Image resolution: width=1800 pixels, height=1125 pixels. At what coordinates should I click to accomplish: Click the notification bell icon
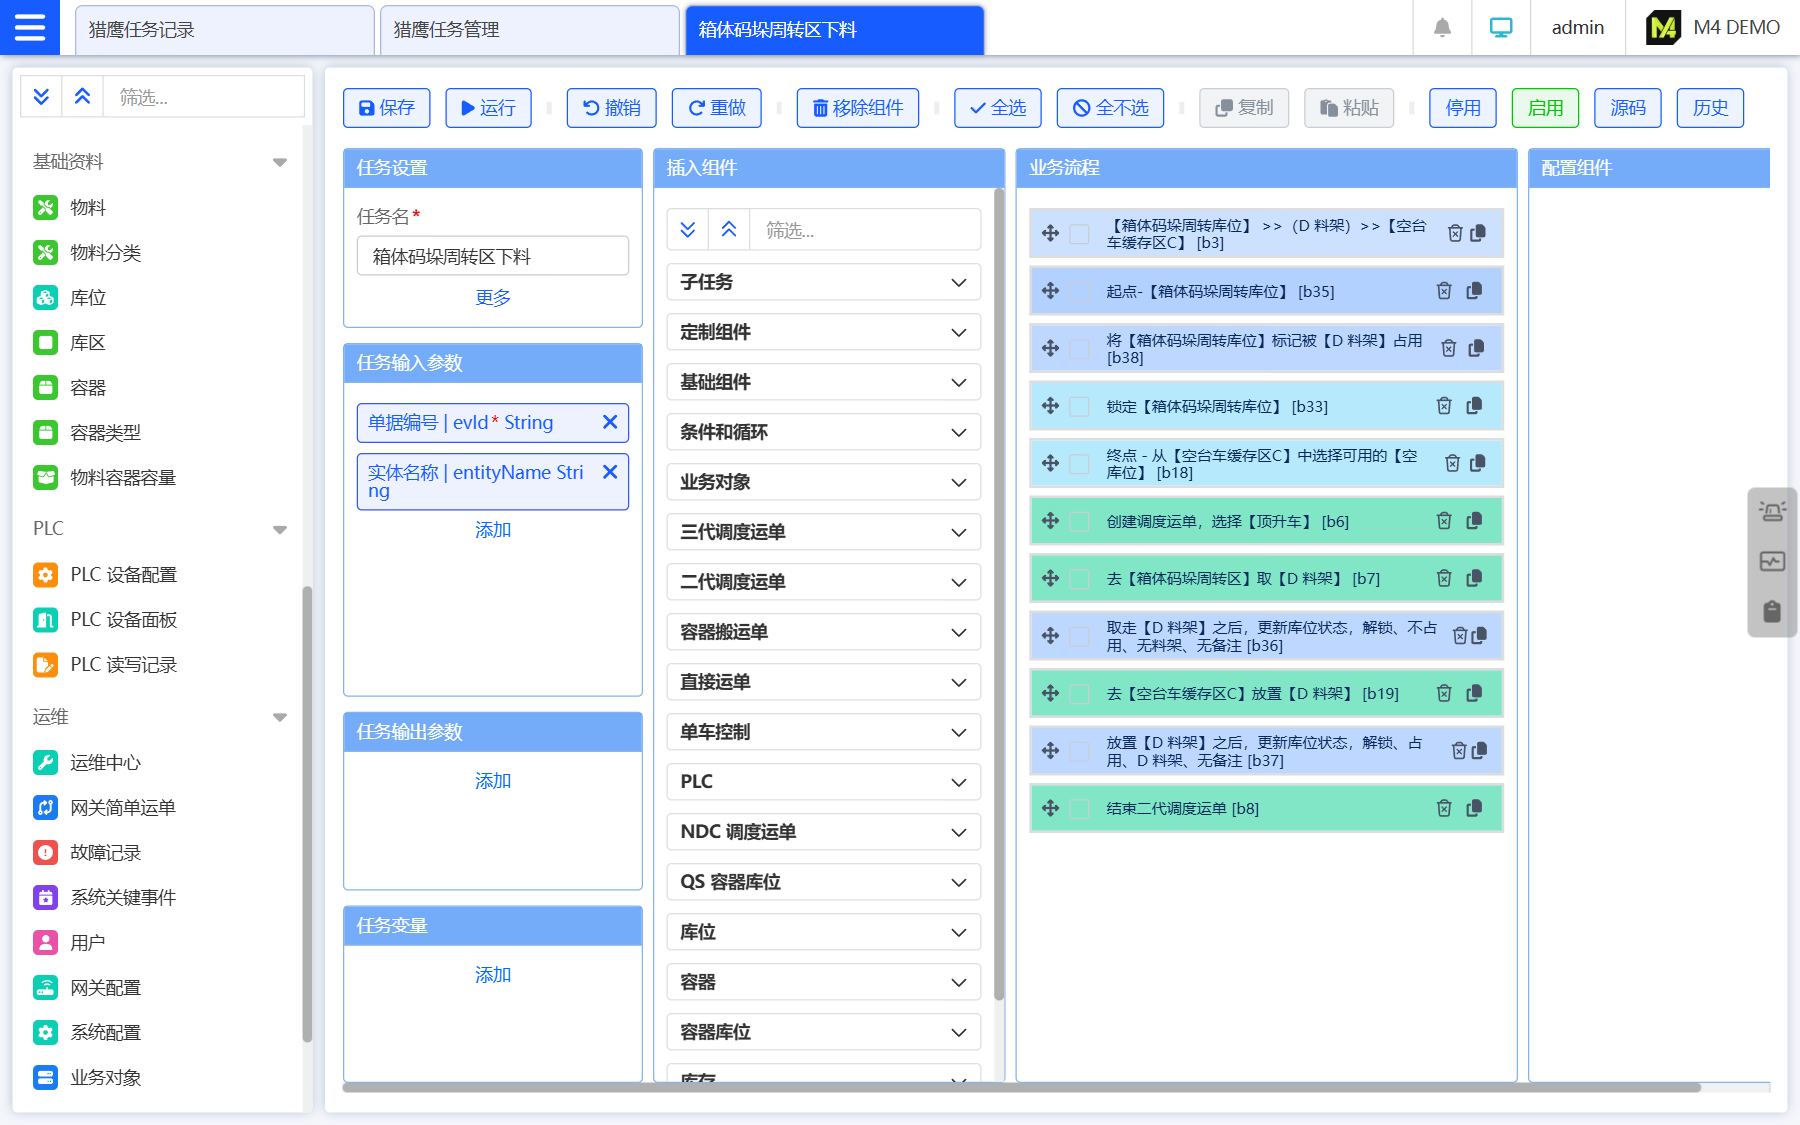(x=1441, y=28)
